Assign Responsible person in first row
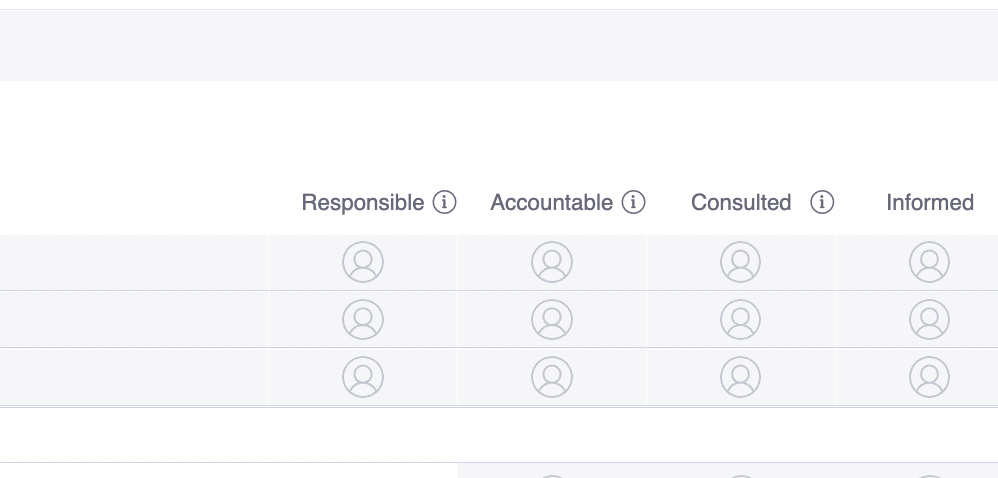 (x=363, y=262)
